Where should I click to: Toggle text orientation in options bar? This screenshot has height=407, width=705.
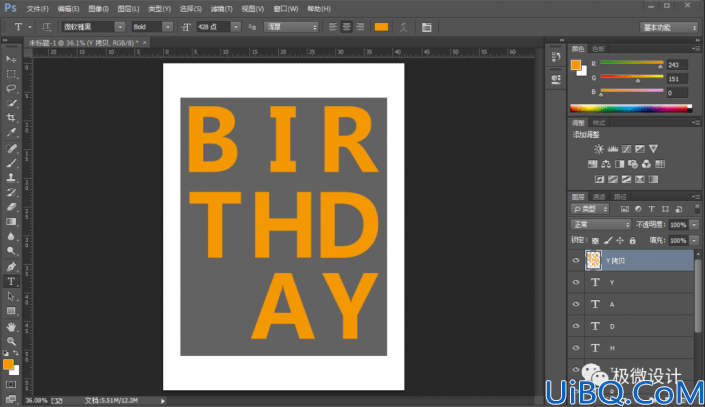[47, 27]
